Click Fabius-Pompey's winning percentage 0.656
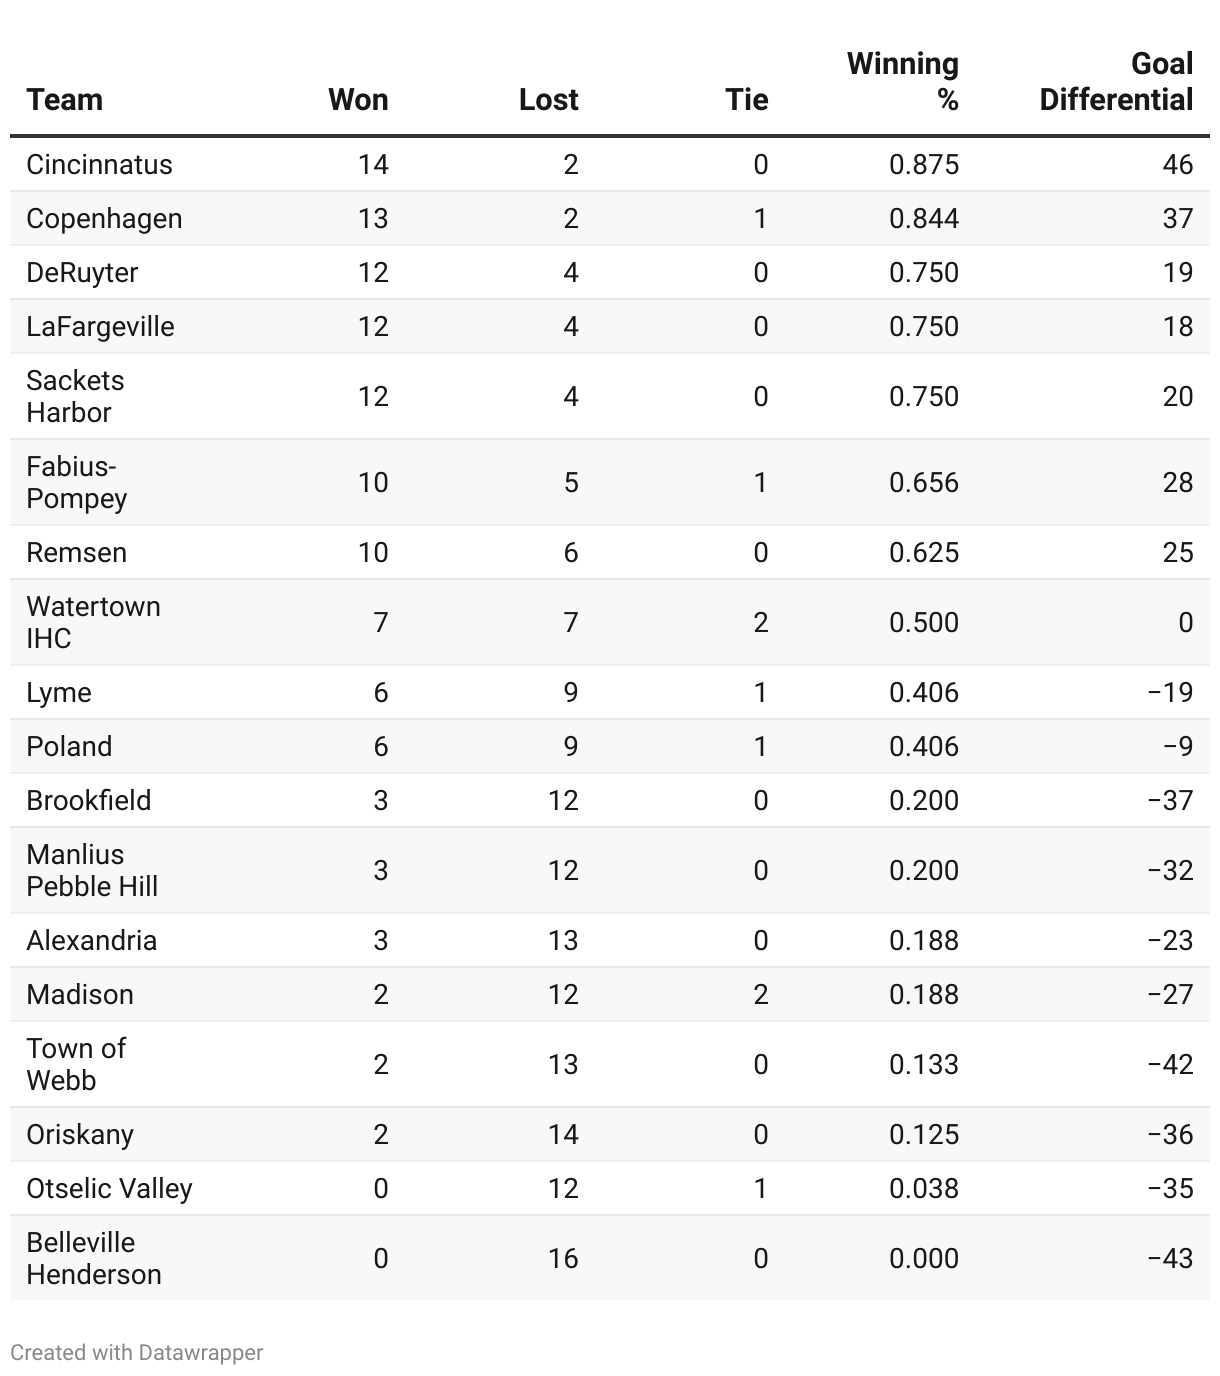The height and width of the screenshot is (1376, 1220). pyautogui.click(x=924, y=482)
